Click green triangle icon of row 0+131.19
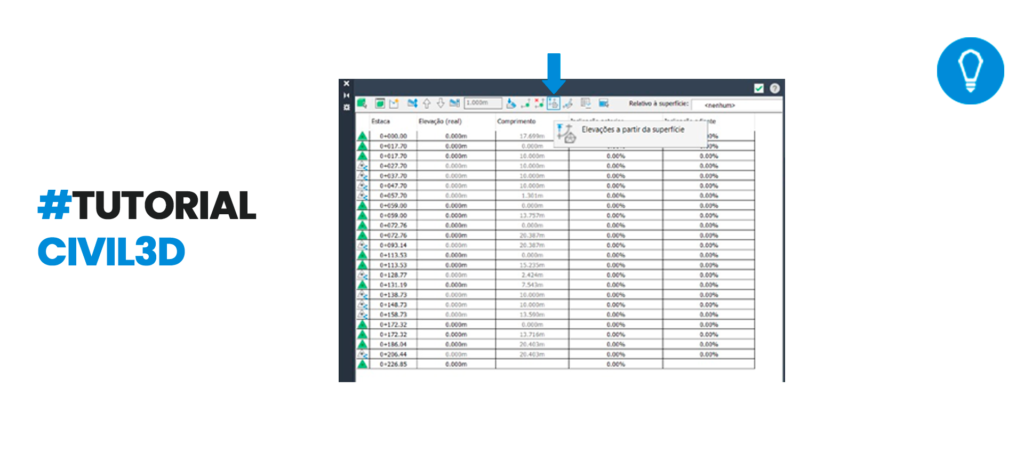This screenshot has height=461, width=1024. point(362,285)
